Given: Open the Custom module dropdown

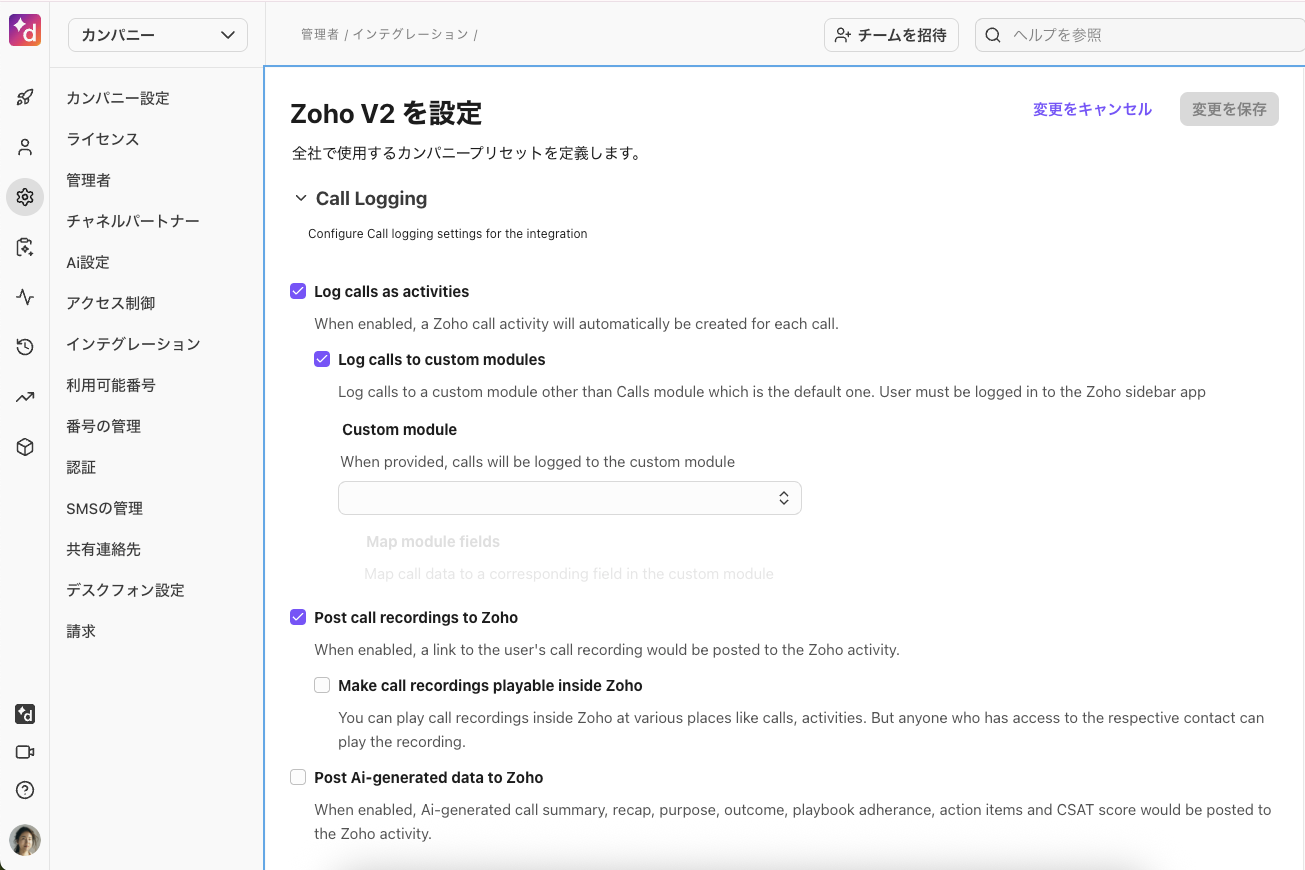Looking at the screenshot, I should pos(570,498).
